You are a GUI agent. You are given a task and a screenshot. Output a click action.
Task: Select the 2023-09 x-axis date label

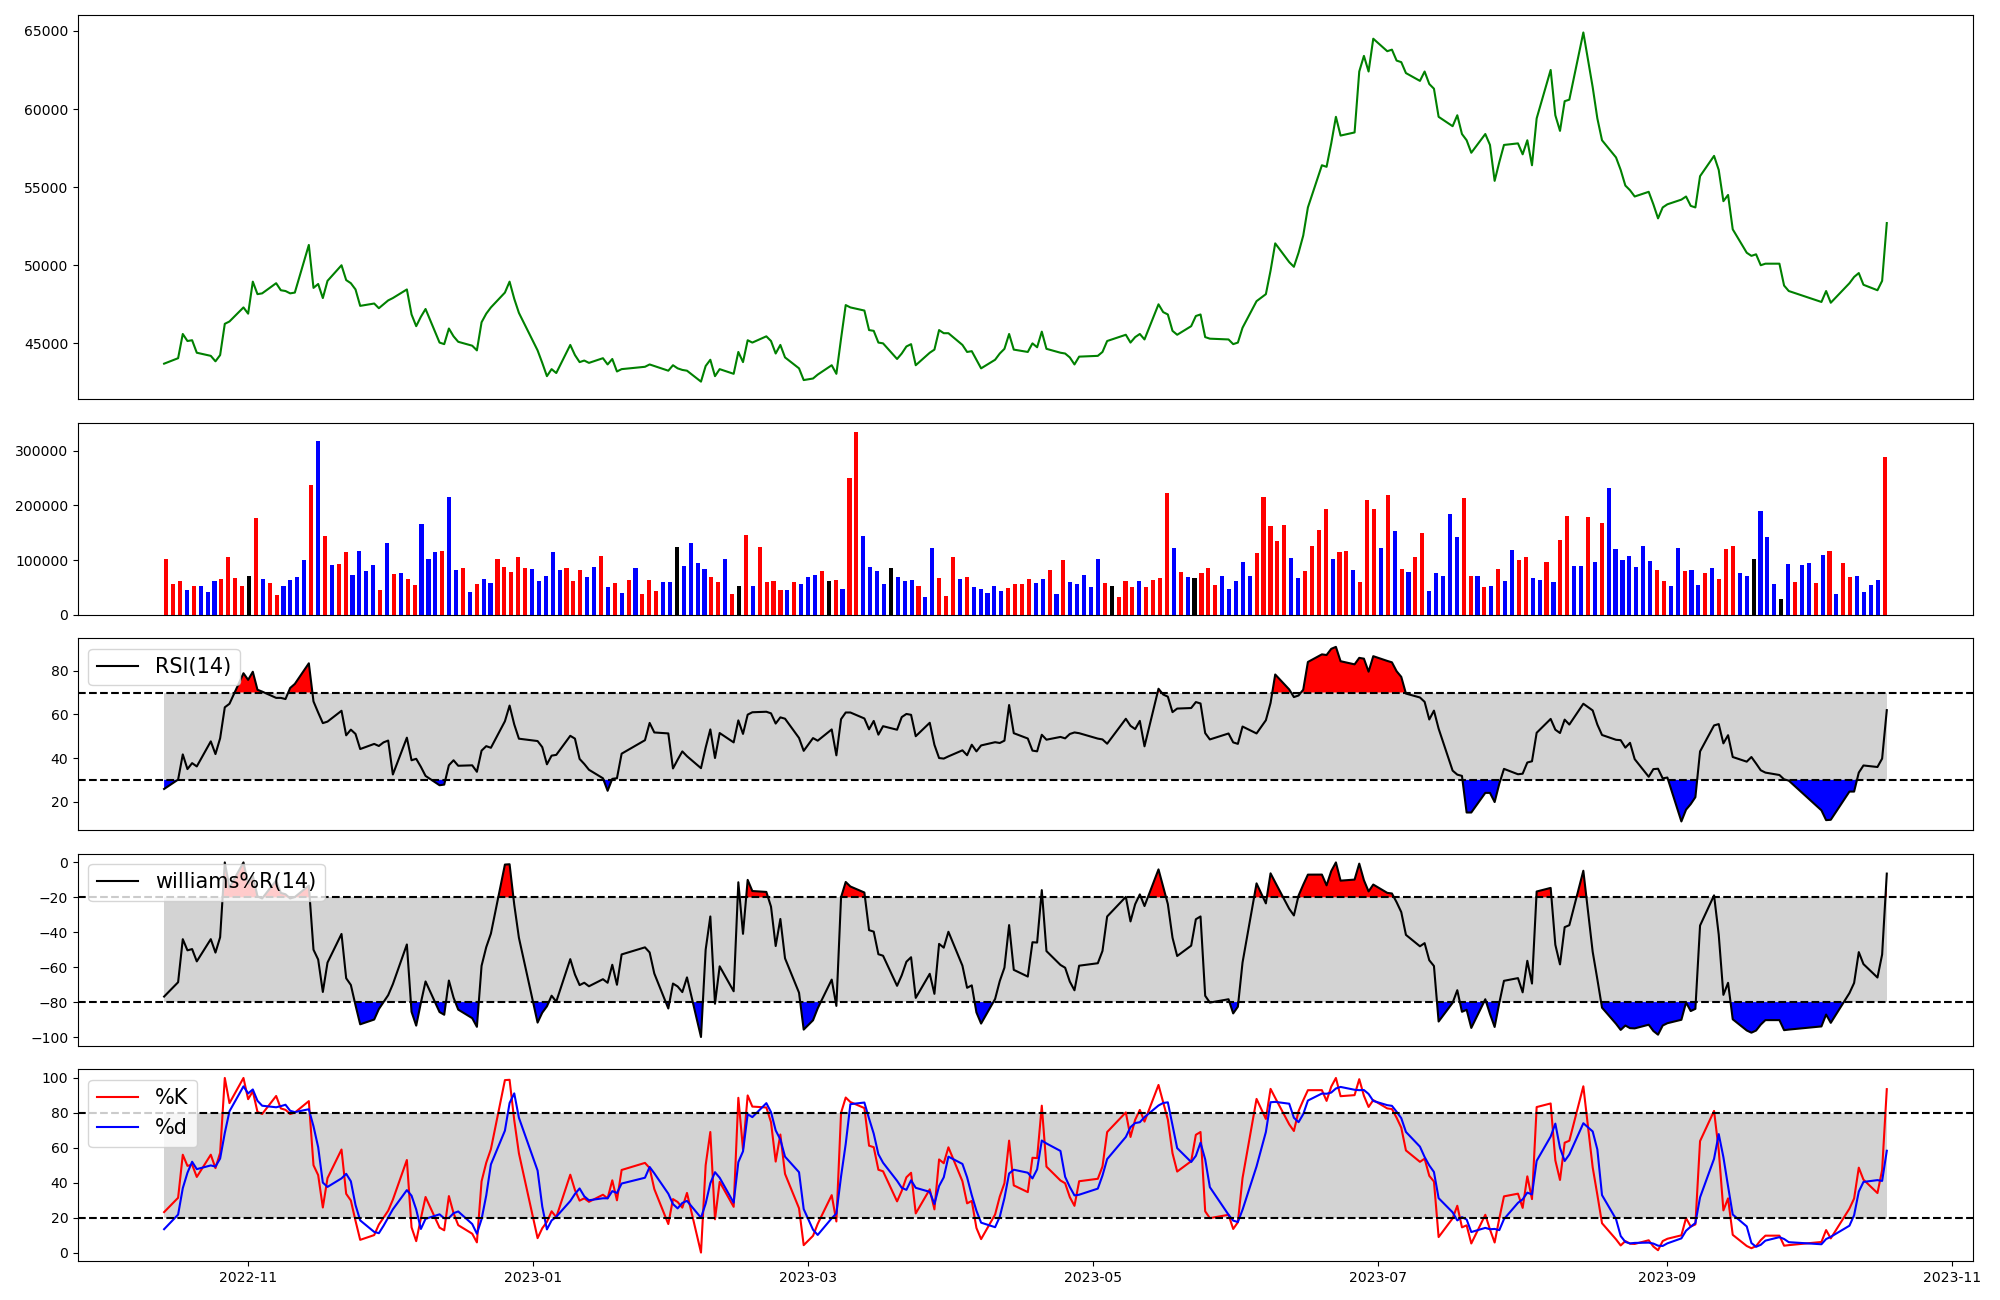[1668, 1277]
